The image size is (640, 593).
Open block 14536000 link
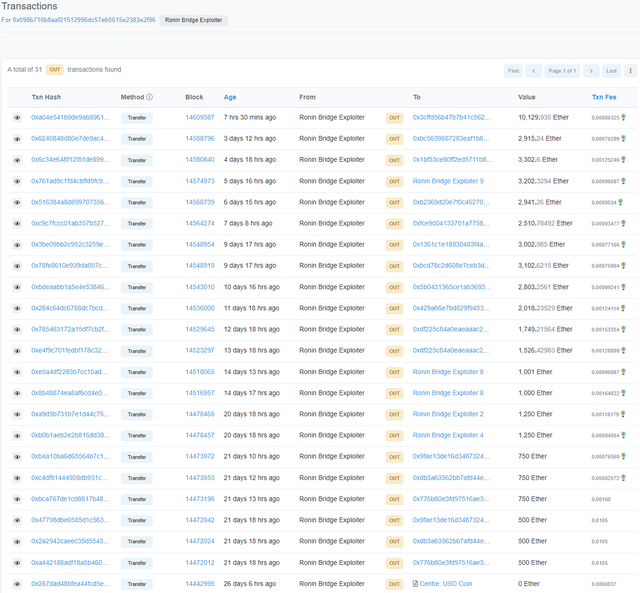(200, 308)
